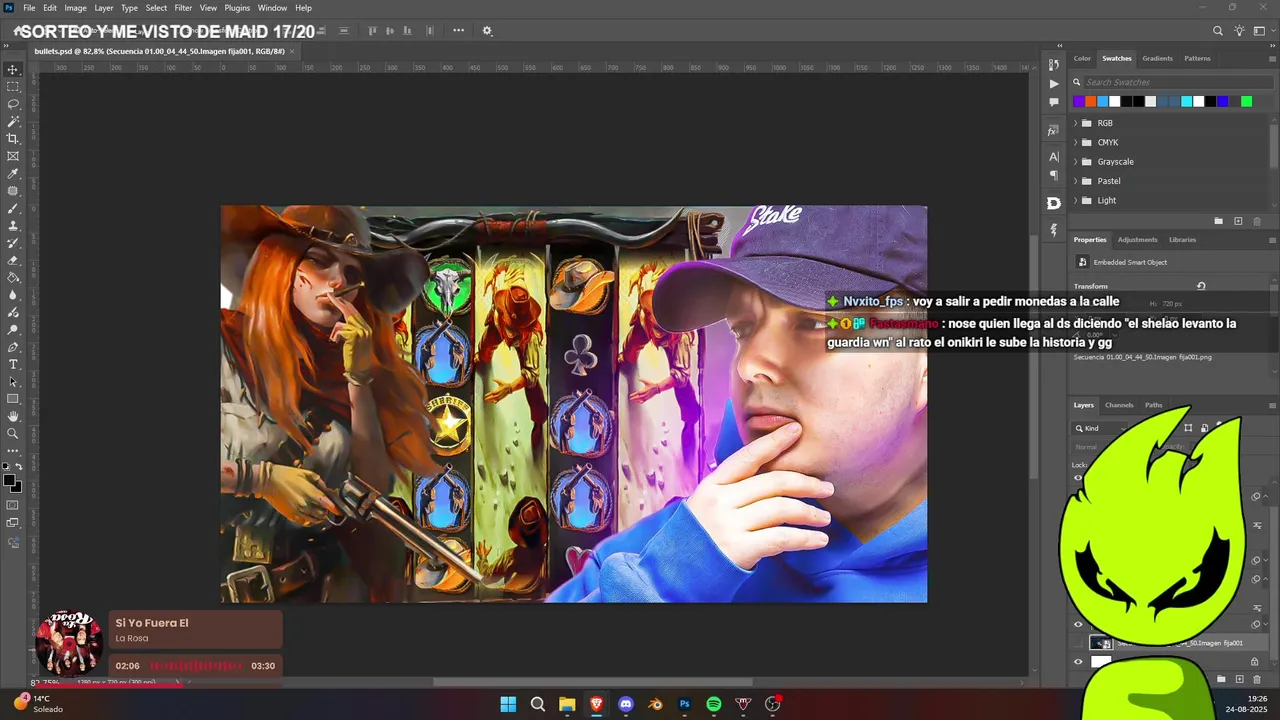
Task: Open the Filter menu
Action: (x=183, y=8)
